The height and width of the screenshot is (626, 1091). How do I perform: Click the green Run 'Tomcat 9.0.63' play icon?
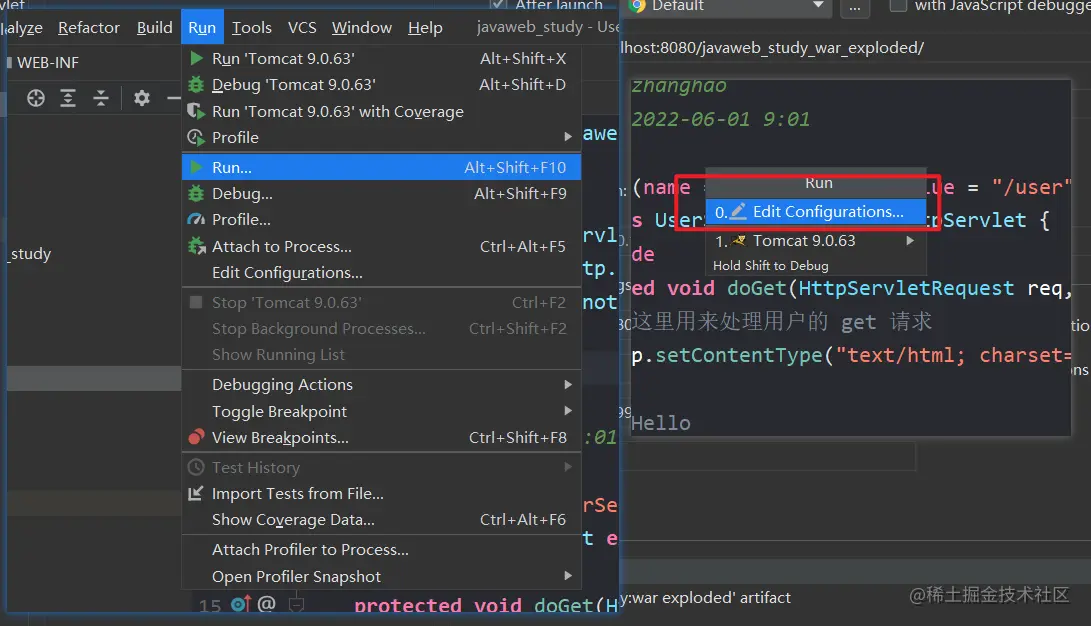pos(197,58)
